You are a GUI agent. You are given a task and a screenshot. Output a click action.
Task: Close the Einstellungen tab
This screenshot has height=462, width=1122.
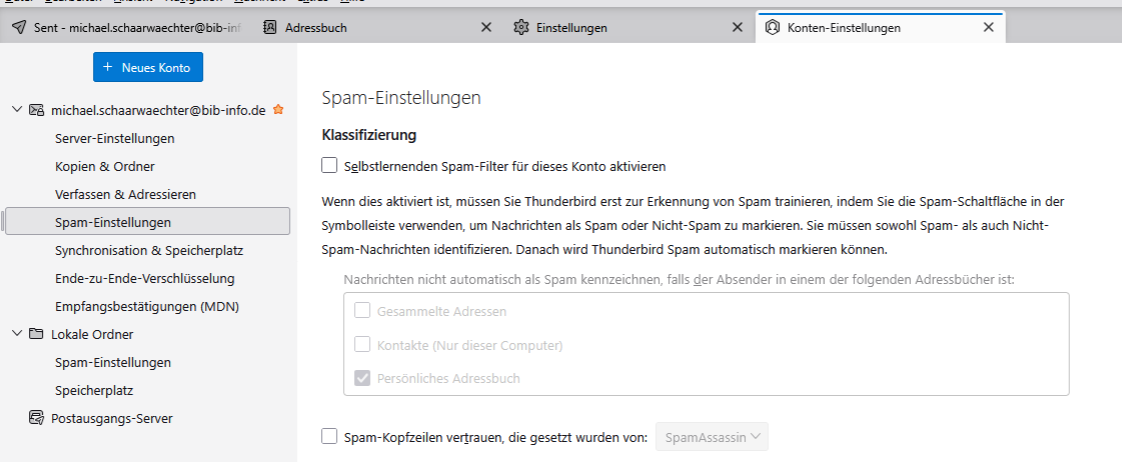737,28
